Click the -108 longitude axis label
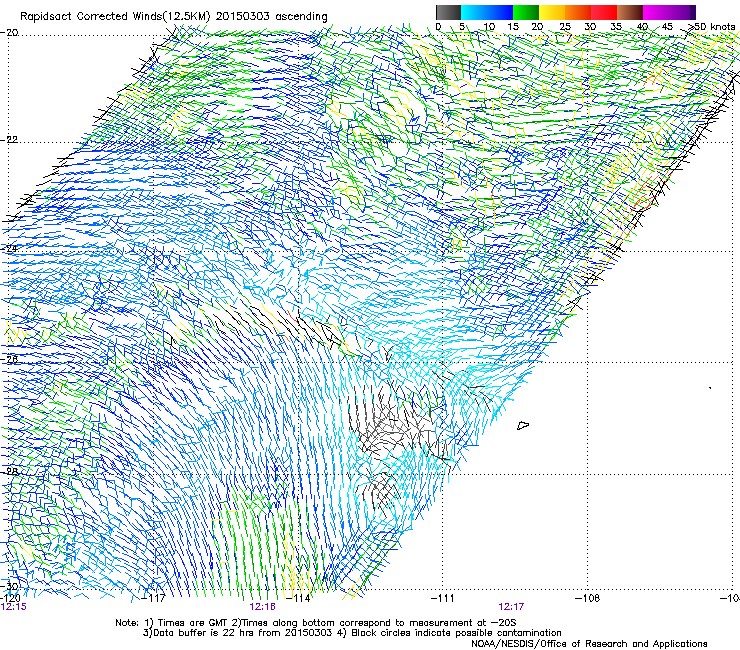 click(588, 598)
